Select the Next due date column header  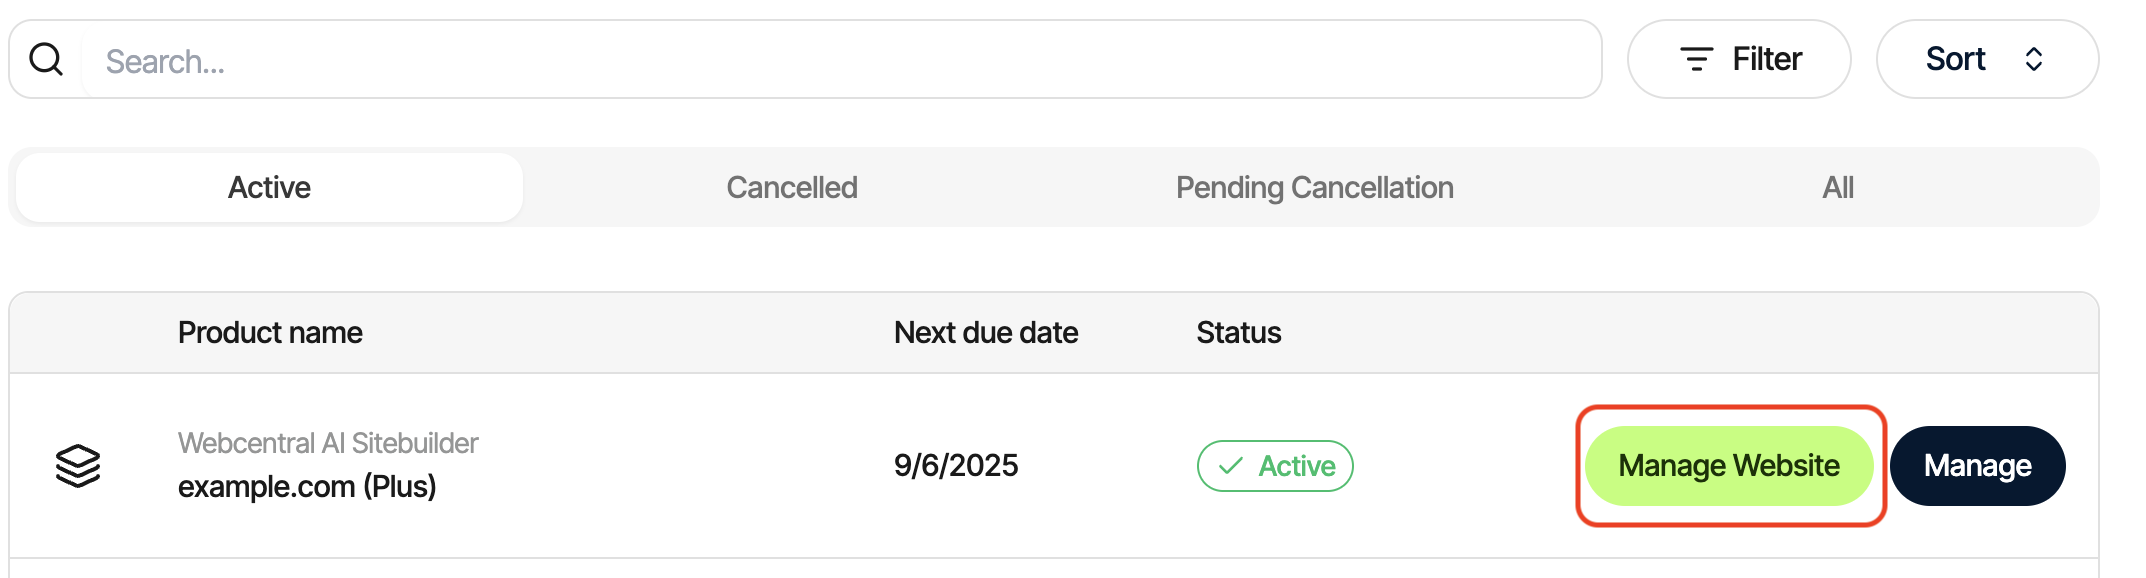coord(985,333)
